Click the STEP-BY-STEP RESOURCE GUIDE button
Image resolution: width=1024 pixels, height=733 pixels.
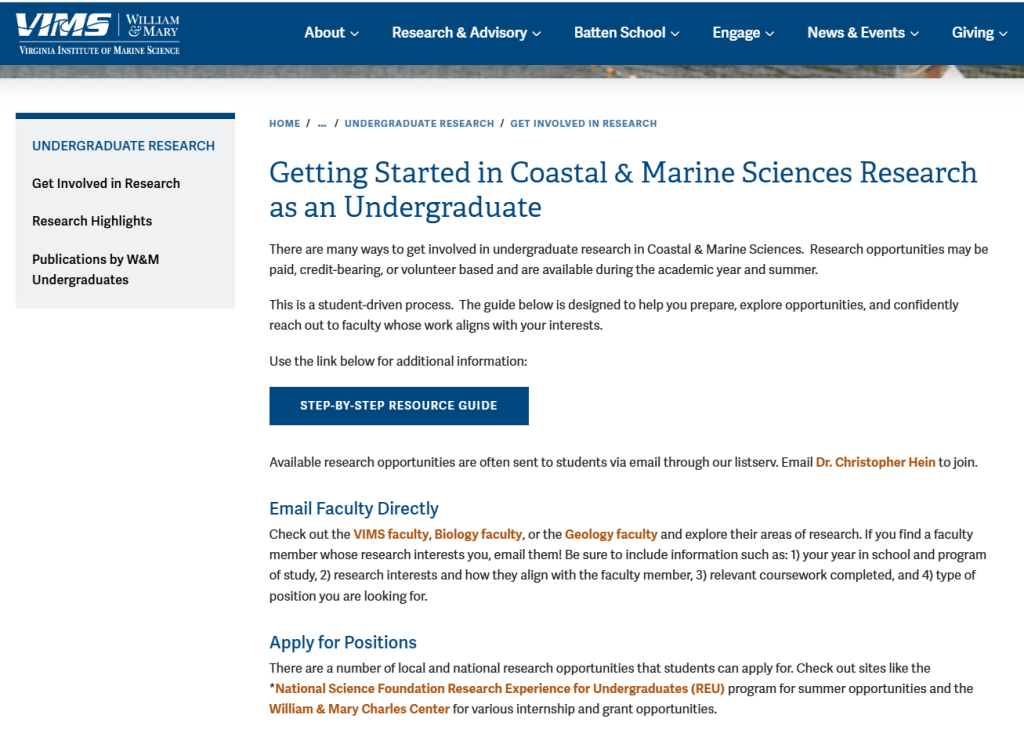point(398,405)
